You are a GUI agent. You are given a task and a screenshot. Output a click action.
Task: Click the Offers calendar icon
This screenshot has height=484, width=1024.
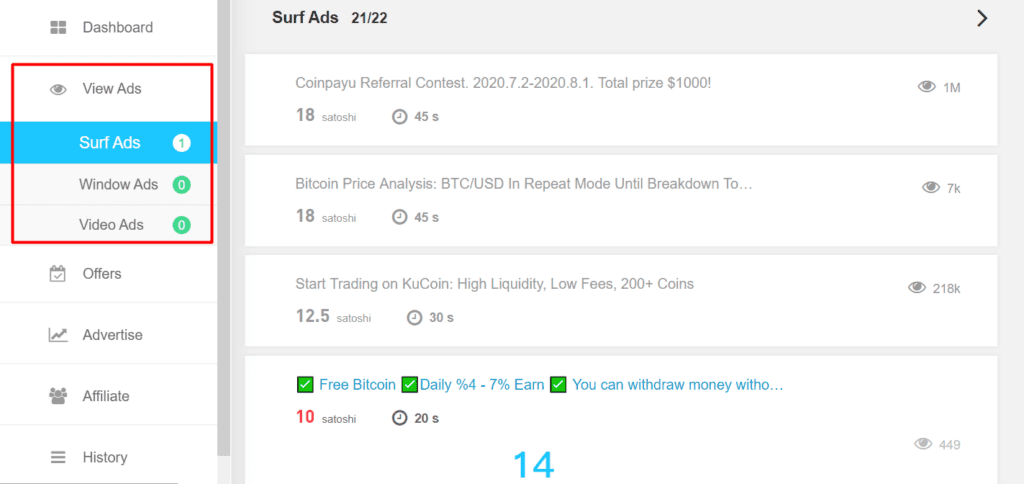(58, 273)
